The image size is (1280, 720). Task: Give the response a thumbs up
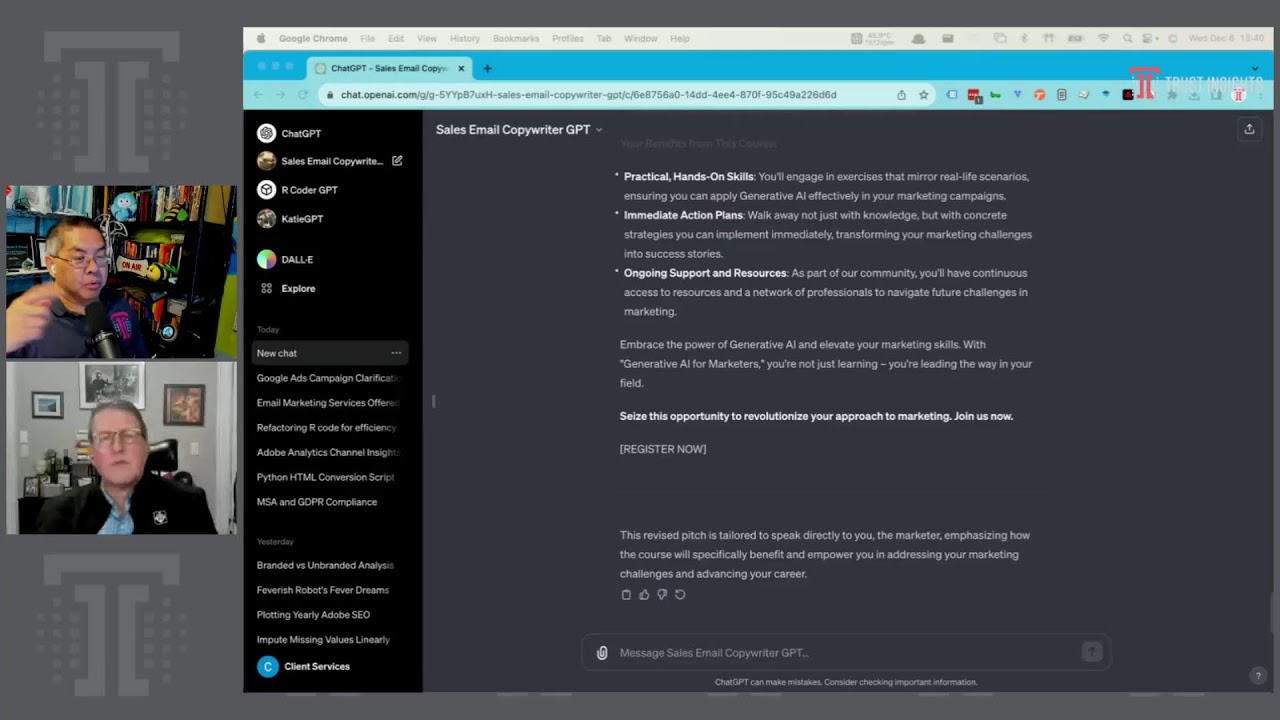click(x=644, y=594)
